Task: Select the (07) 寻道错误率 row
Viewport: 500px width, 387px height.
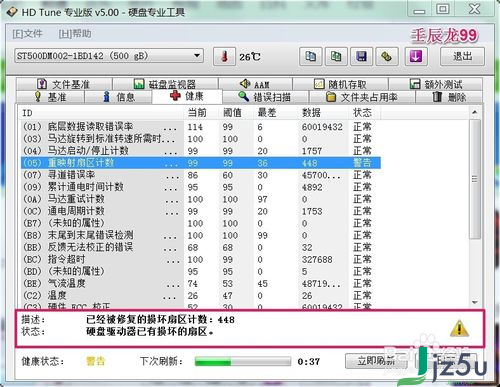Action: (201, 175)
